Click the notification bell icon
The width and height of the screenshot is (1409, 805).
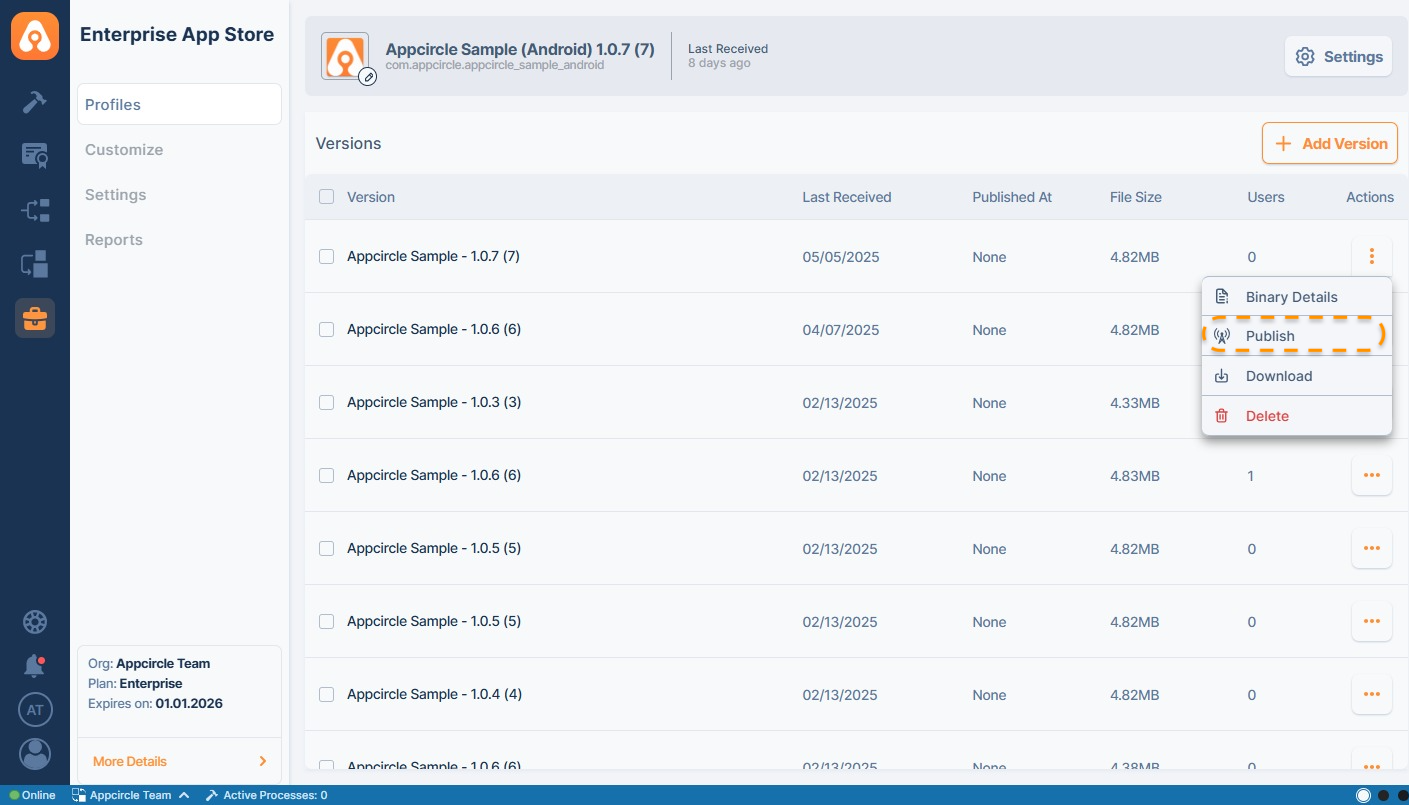[35, 665]
